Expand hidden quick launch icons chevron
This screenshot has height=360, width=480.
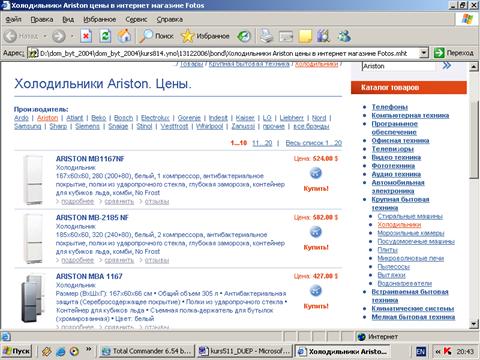[88, 349]
